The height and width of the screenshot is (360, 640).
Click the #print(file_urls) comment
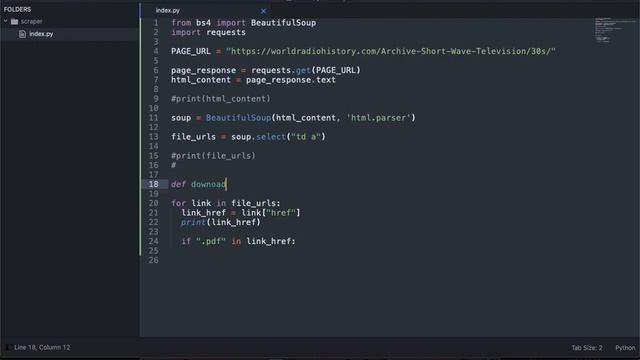pos(213,156)
